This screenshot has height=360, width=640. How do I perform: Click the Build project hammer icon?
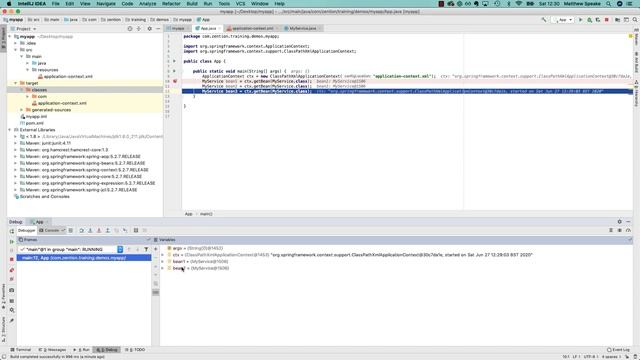[x=544, y=20]
